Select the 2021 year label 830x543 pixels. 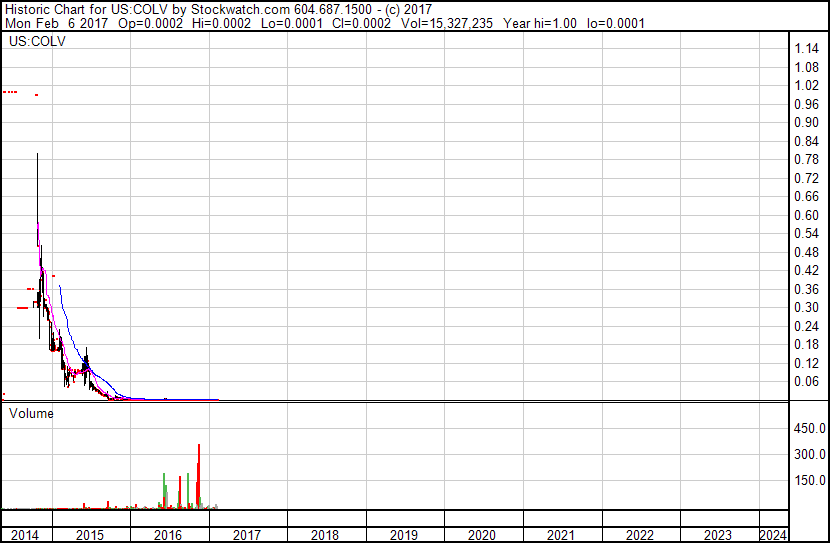point(561,535)
